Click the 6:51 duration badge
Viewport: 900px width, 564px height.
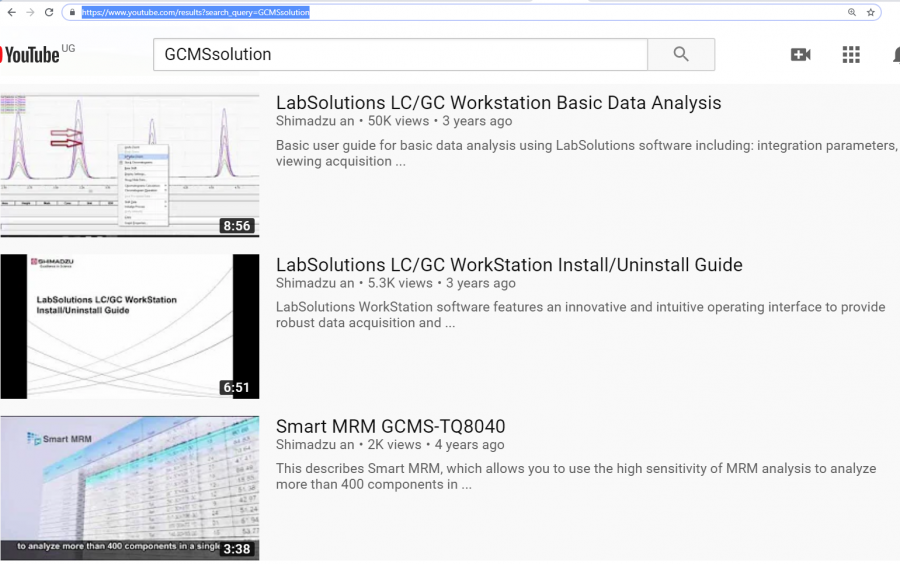click(x=237, y=388)
